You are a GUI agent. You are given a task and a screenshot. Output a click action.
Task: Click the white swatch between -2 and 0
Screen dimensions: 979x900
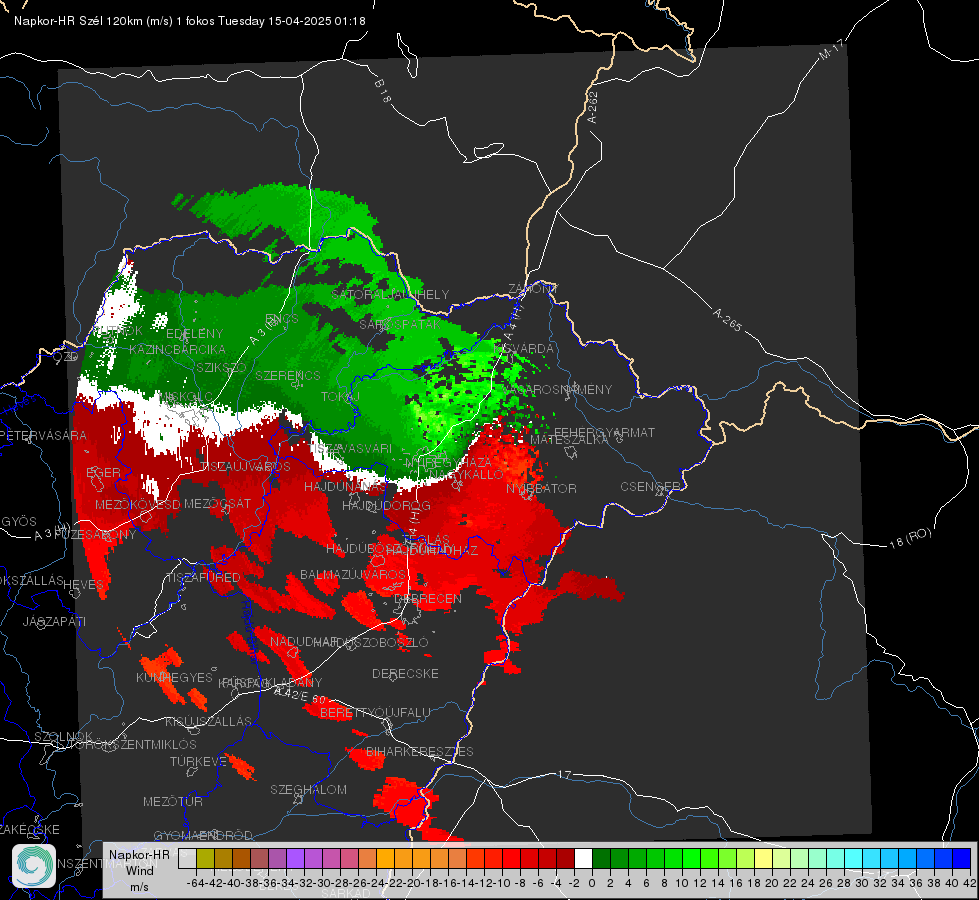pos(583,859)
